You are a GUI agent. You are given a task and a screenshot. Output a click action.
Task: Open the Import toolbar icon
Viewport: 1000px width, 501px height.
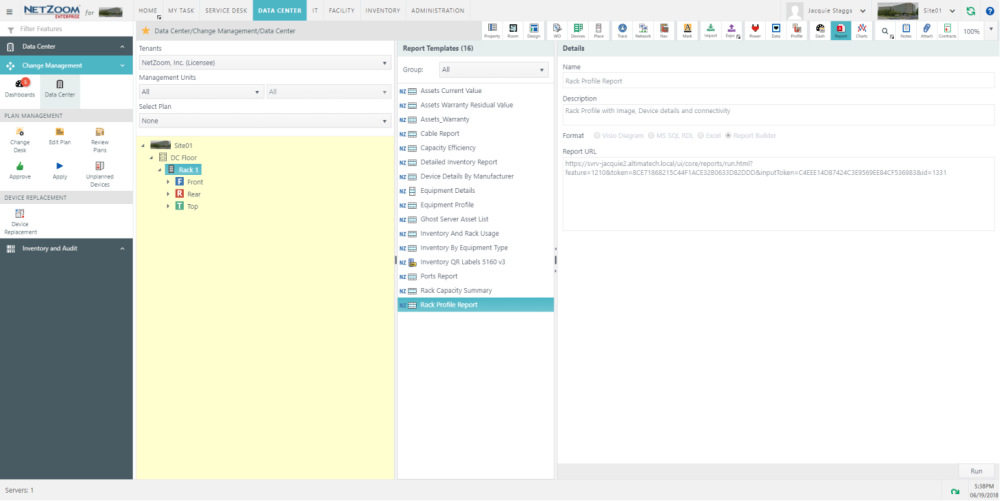tap(710, 31)
